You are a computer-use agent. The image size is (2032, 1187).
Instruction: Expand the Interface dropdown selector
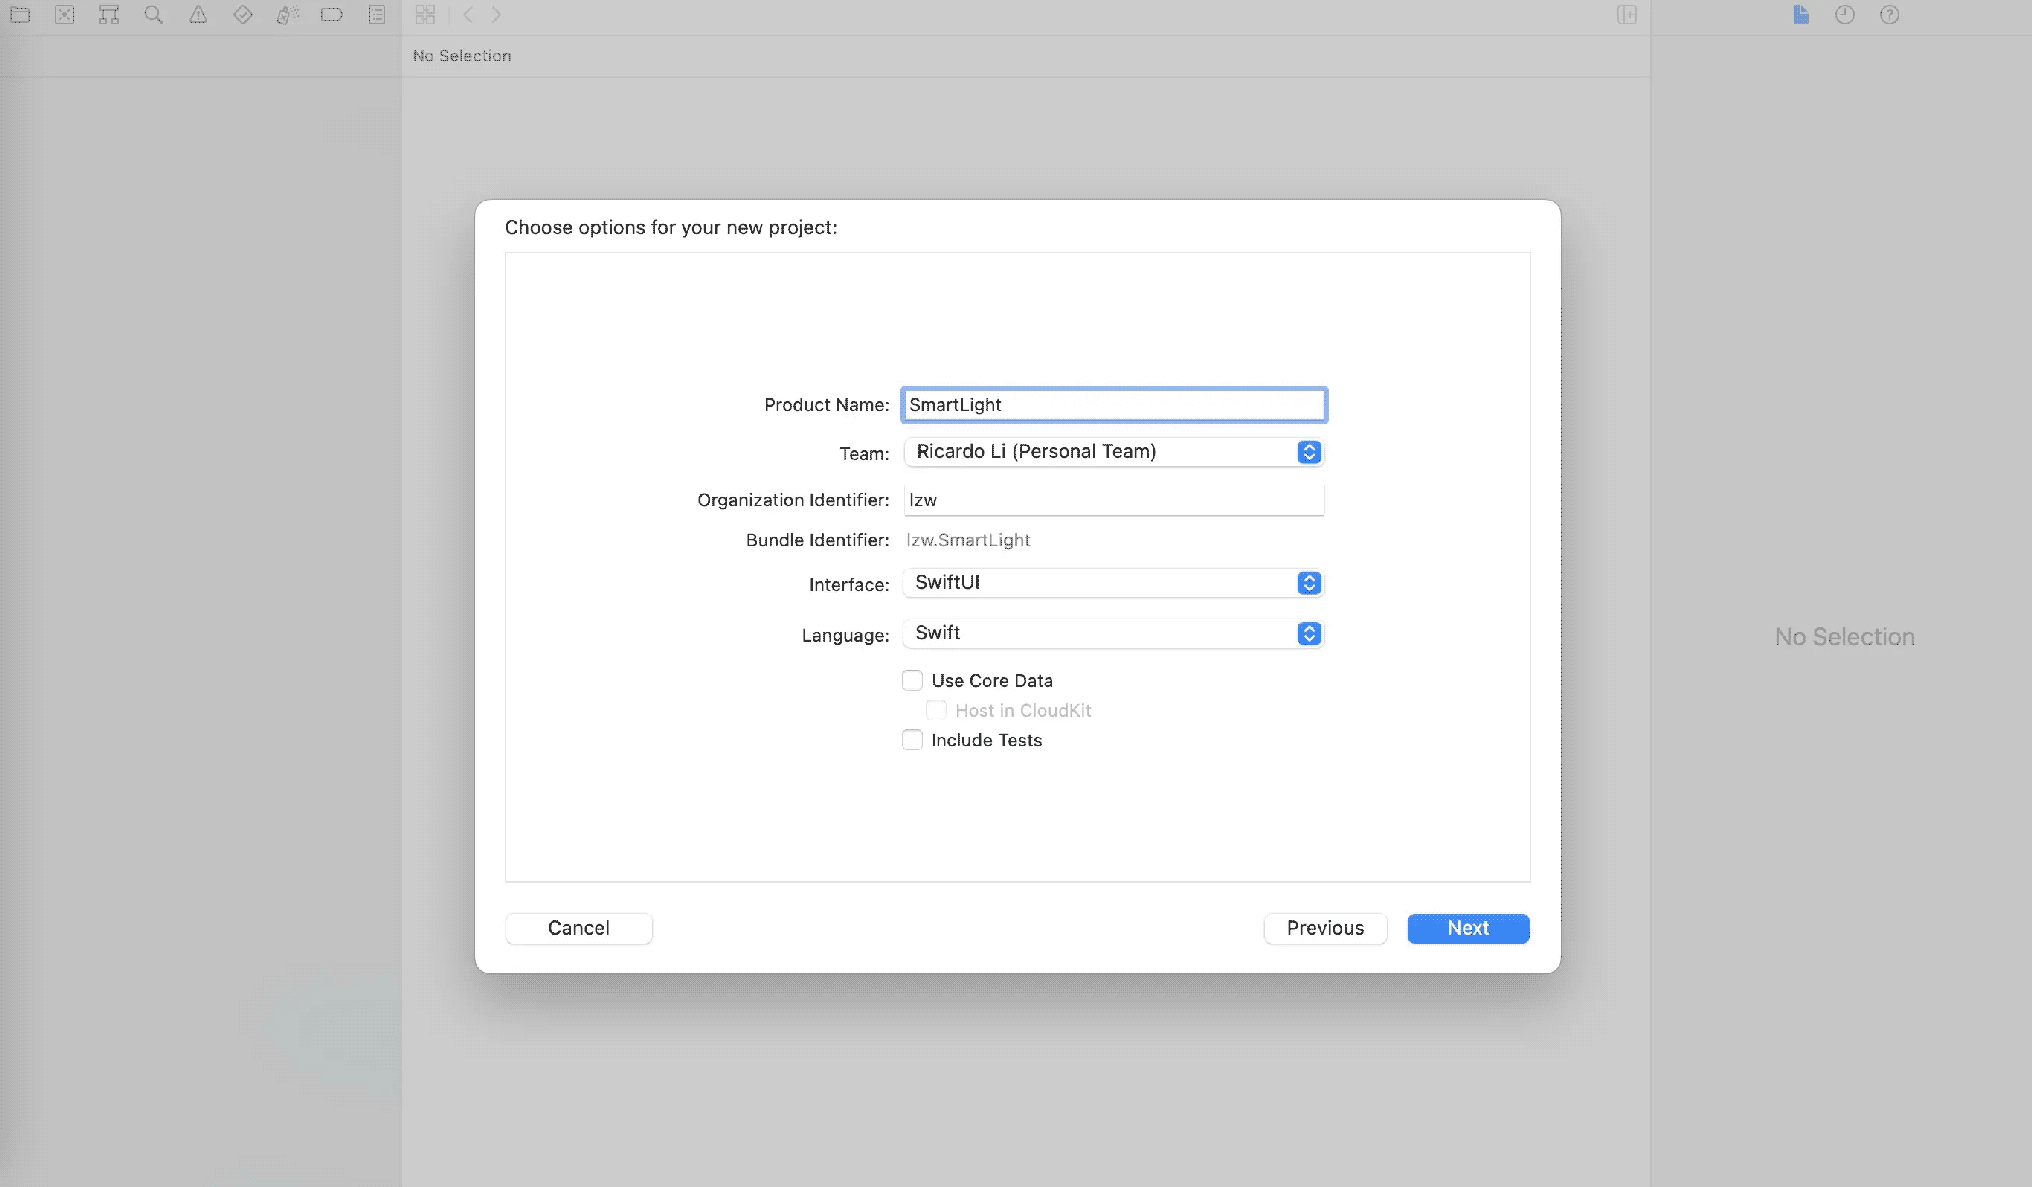pyautogui.click(x=1309, y=582)
